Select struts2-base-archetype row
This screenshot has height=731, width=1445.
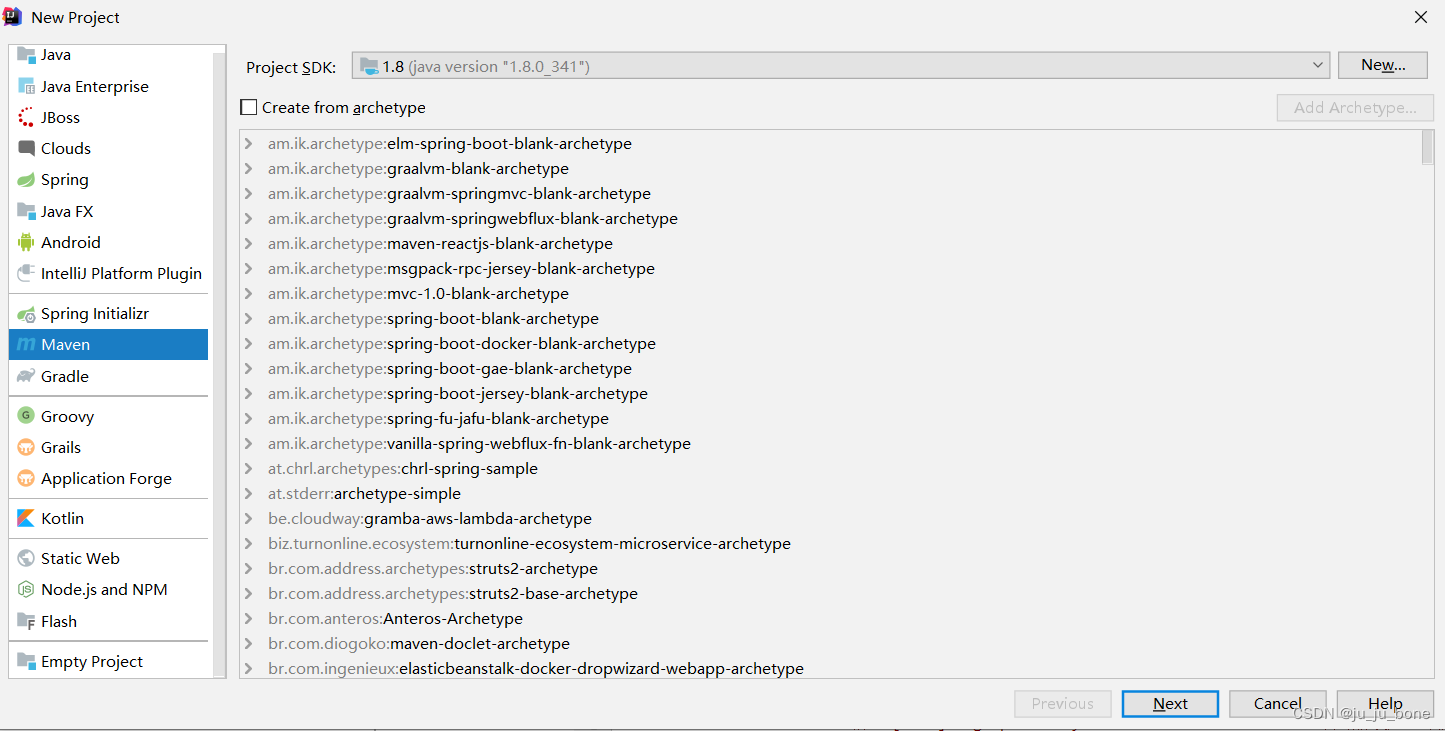coord(829,593)
